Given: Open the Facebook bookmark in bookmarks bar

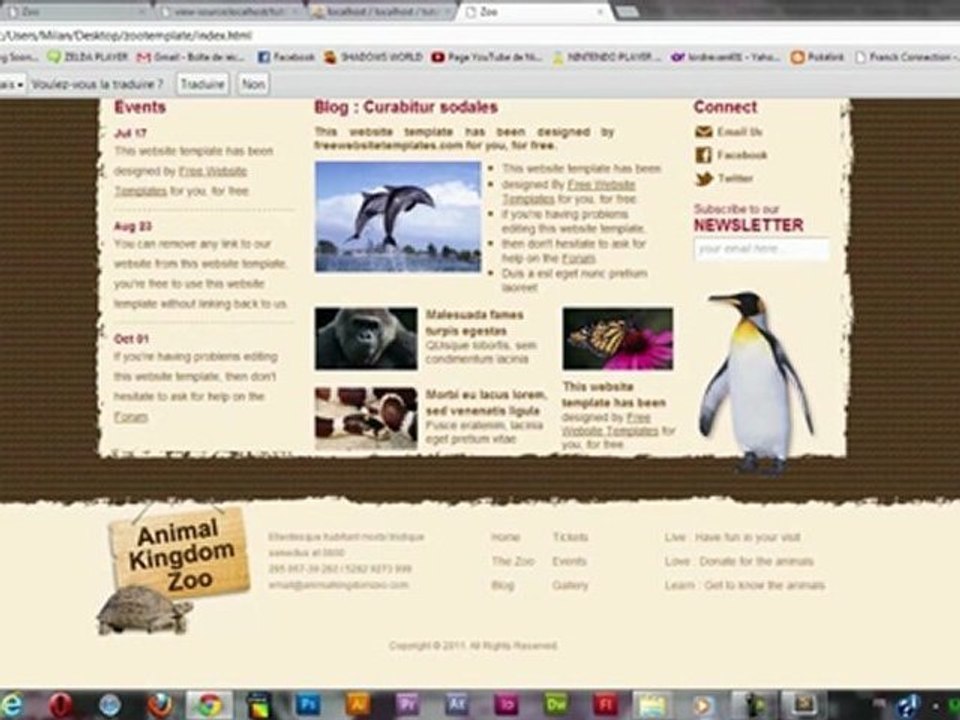Looking at the screenshot, I should click(286, 57).
